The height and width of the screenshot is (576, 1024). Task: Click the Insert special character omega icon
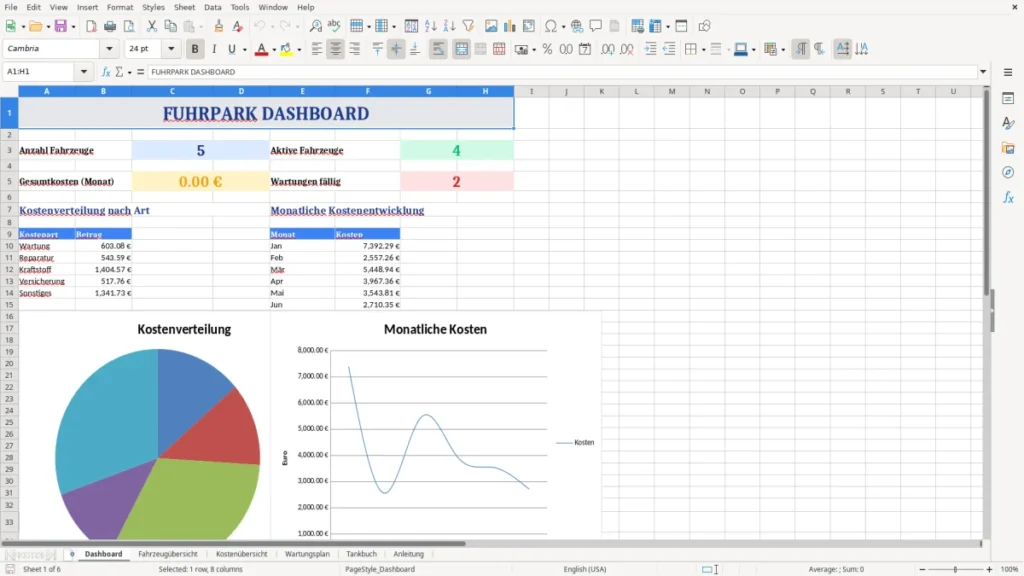coord(551,26)
